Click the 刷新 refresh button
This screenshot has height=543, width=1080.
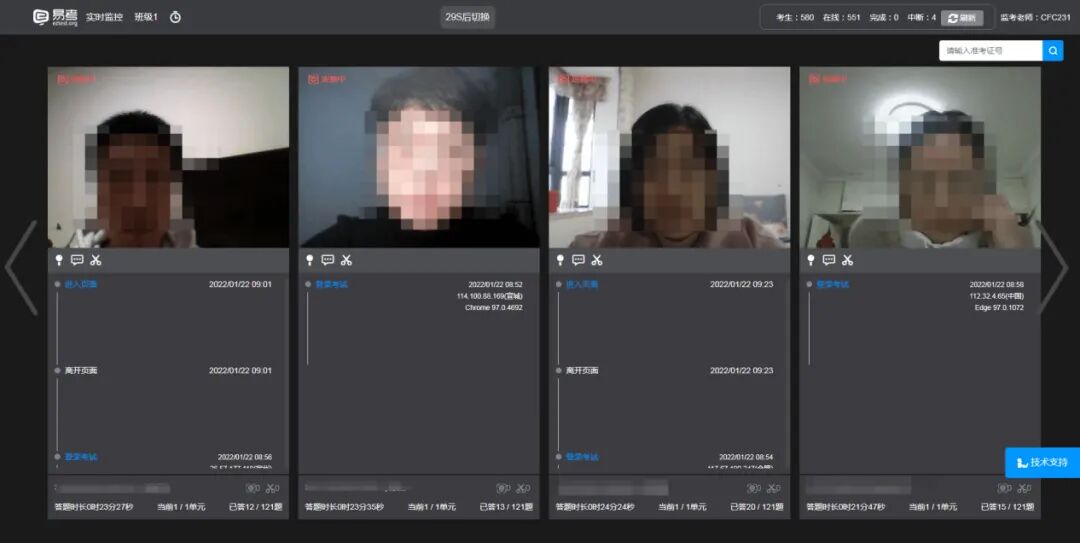962,18
